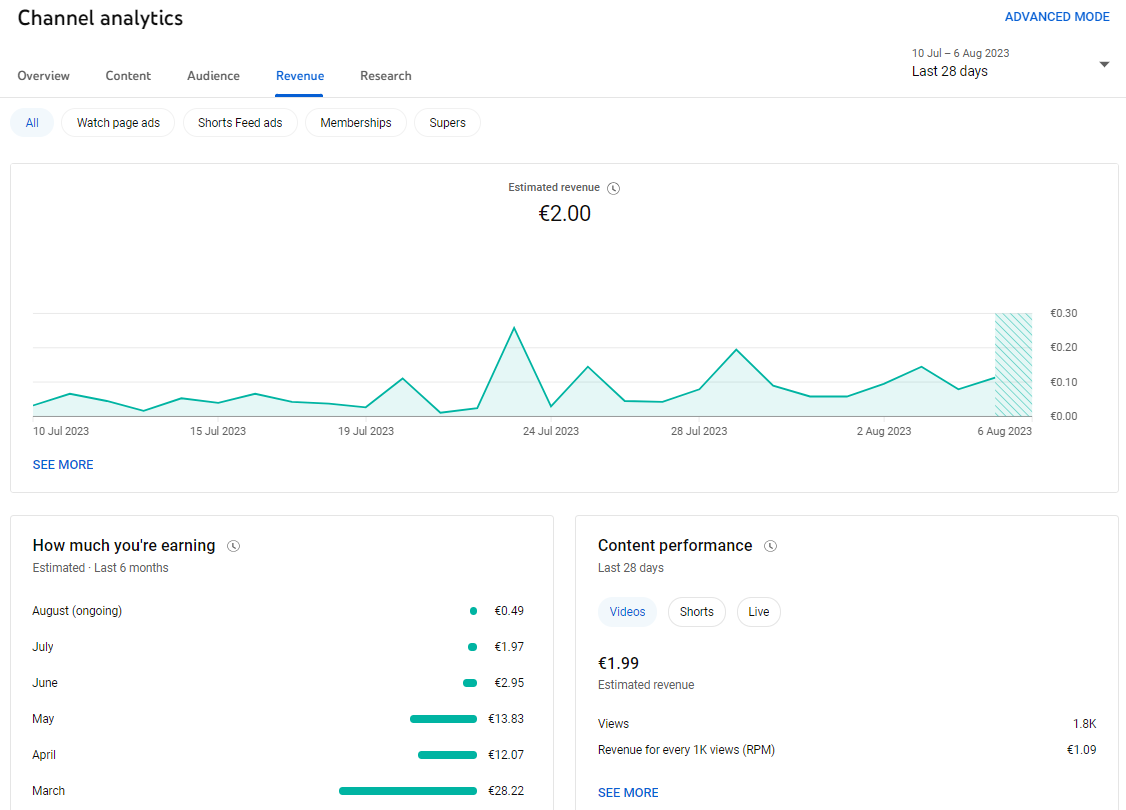Click the March earnings bar

click(x=408, y=791)
